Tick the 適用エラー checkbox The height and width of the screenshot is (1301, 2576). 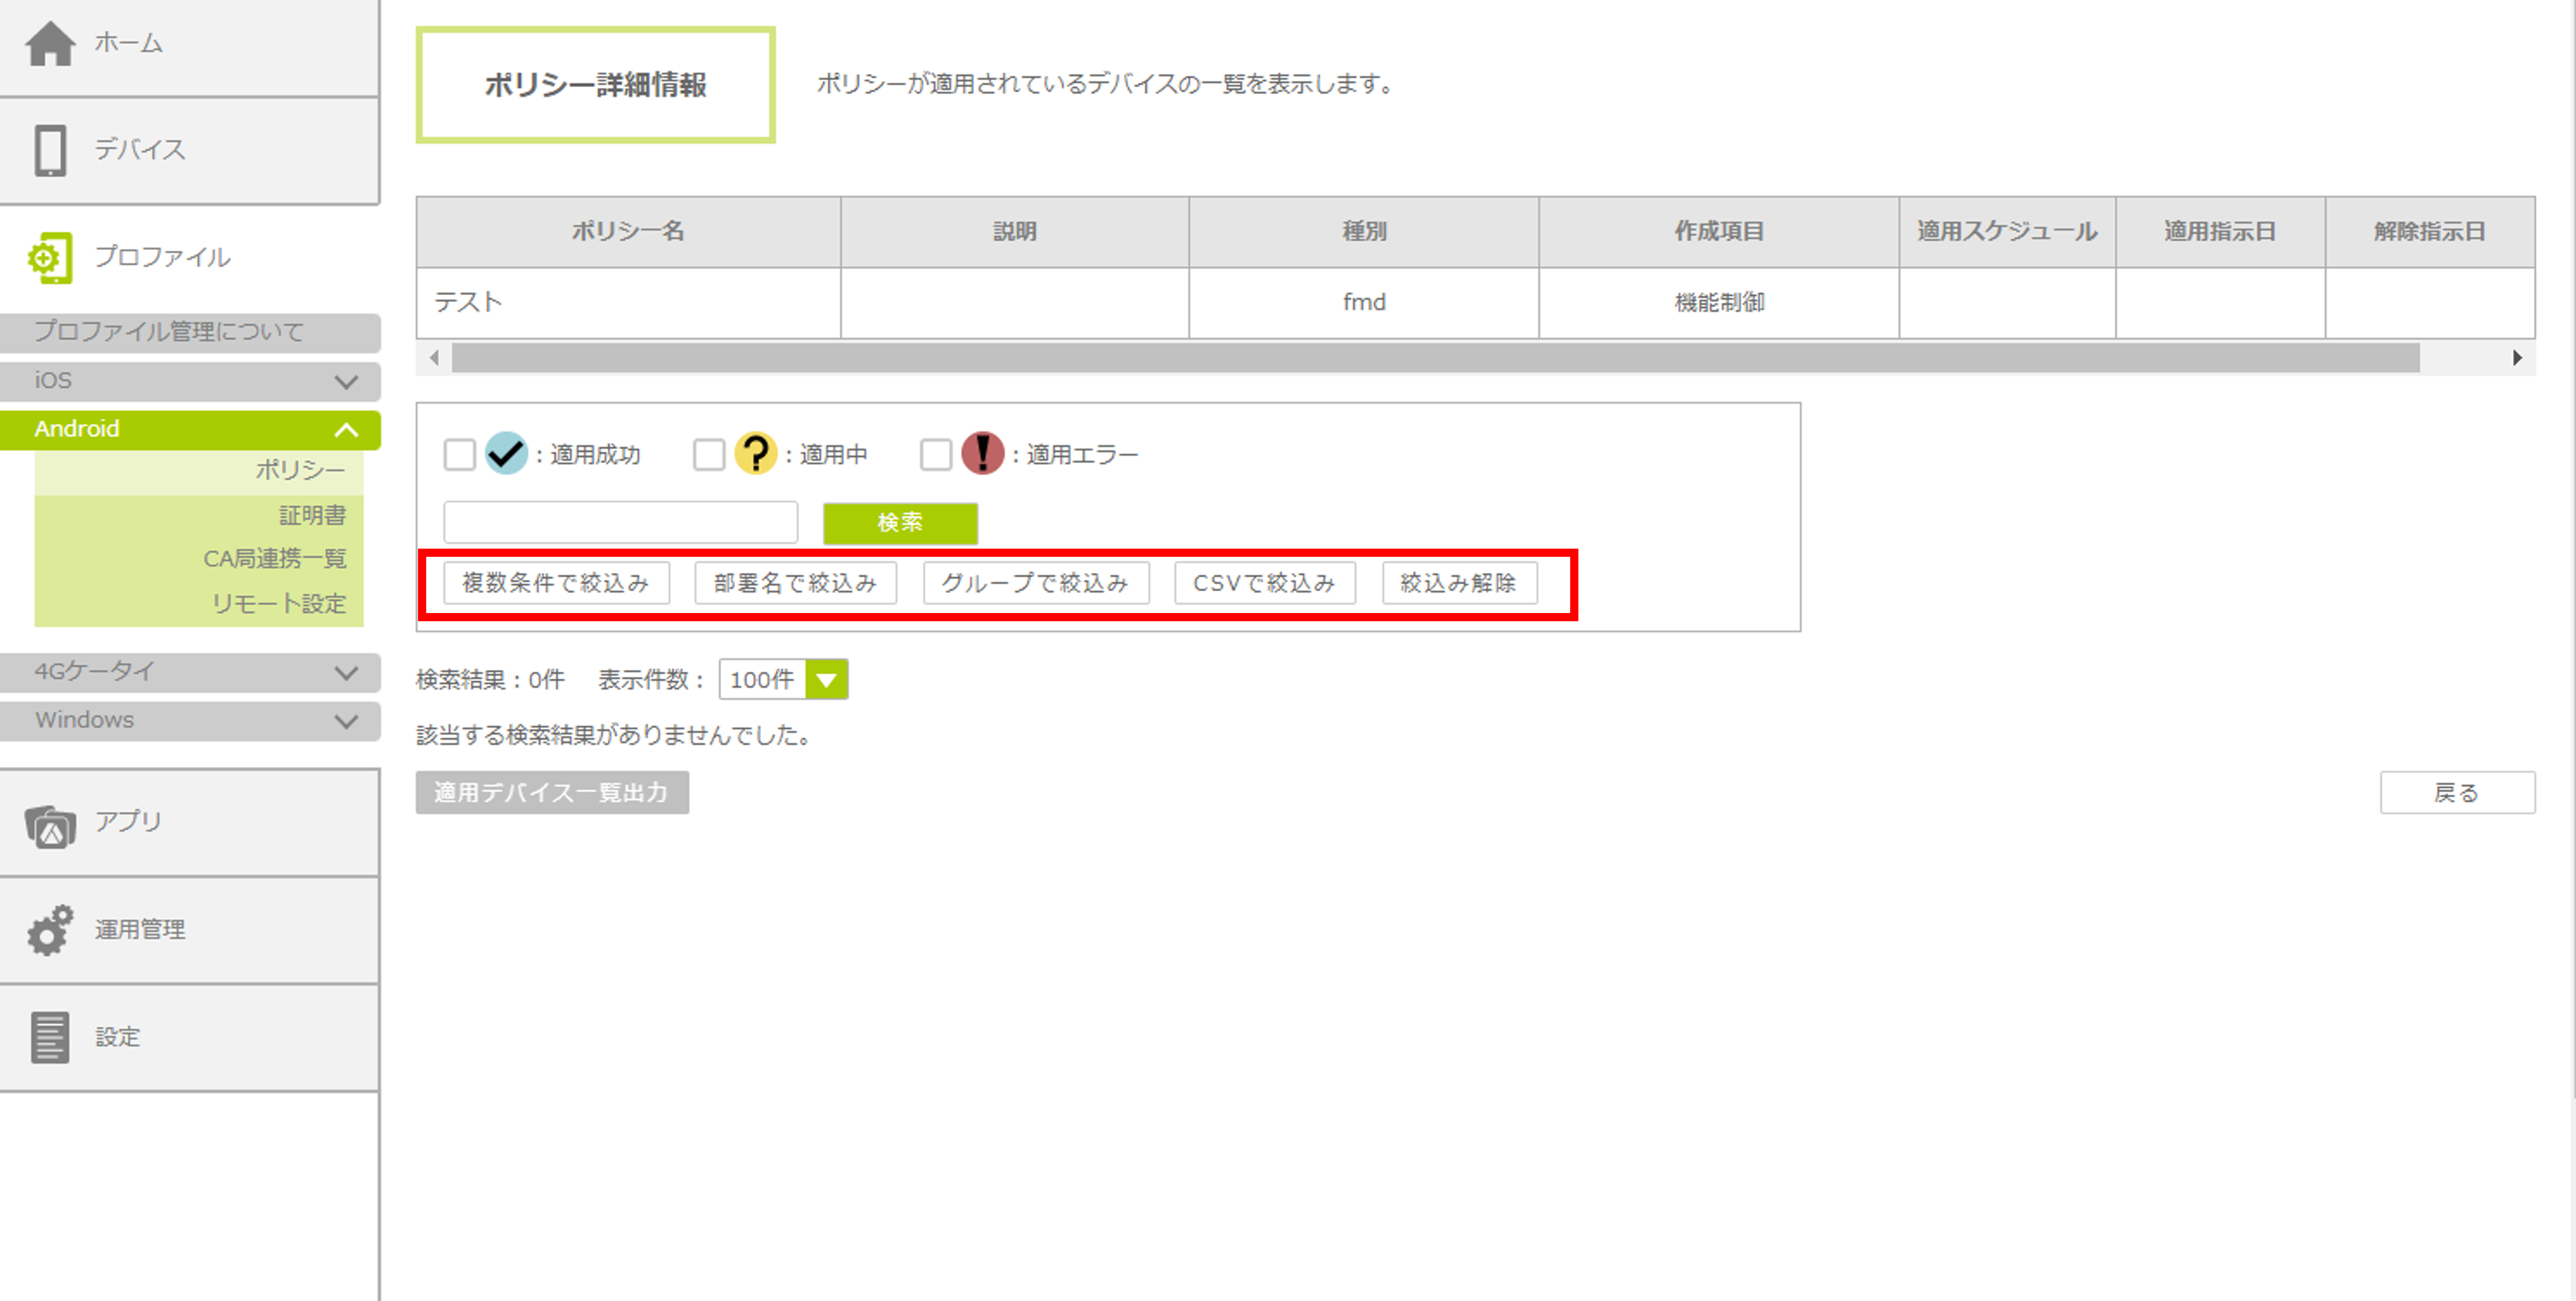[935, 455]
